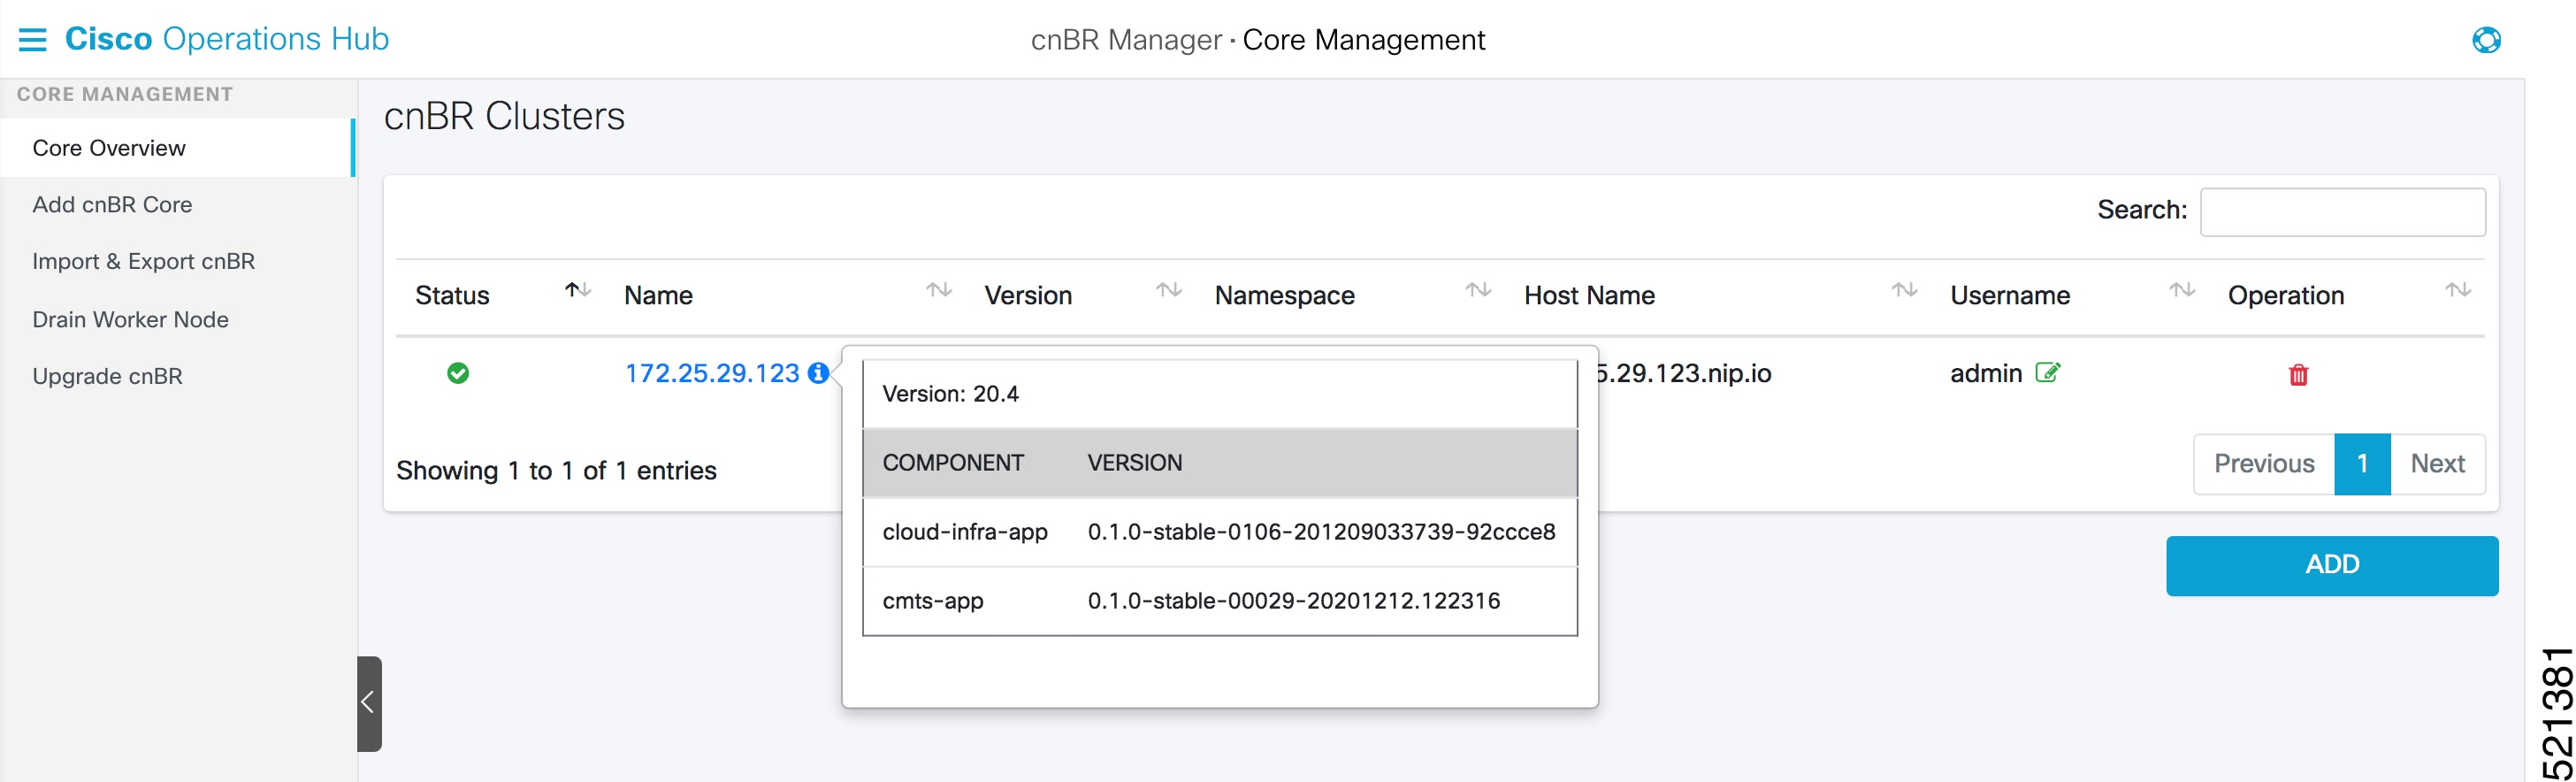2576x782 pixels.
Task: Open cluster link 172.25.29.123
Action: pyautogui.click(x=712, y=373)
